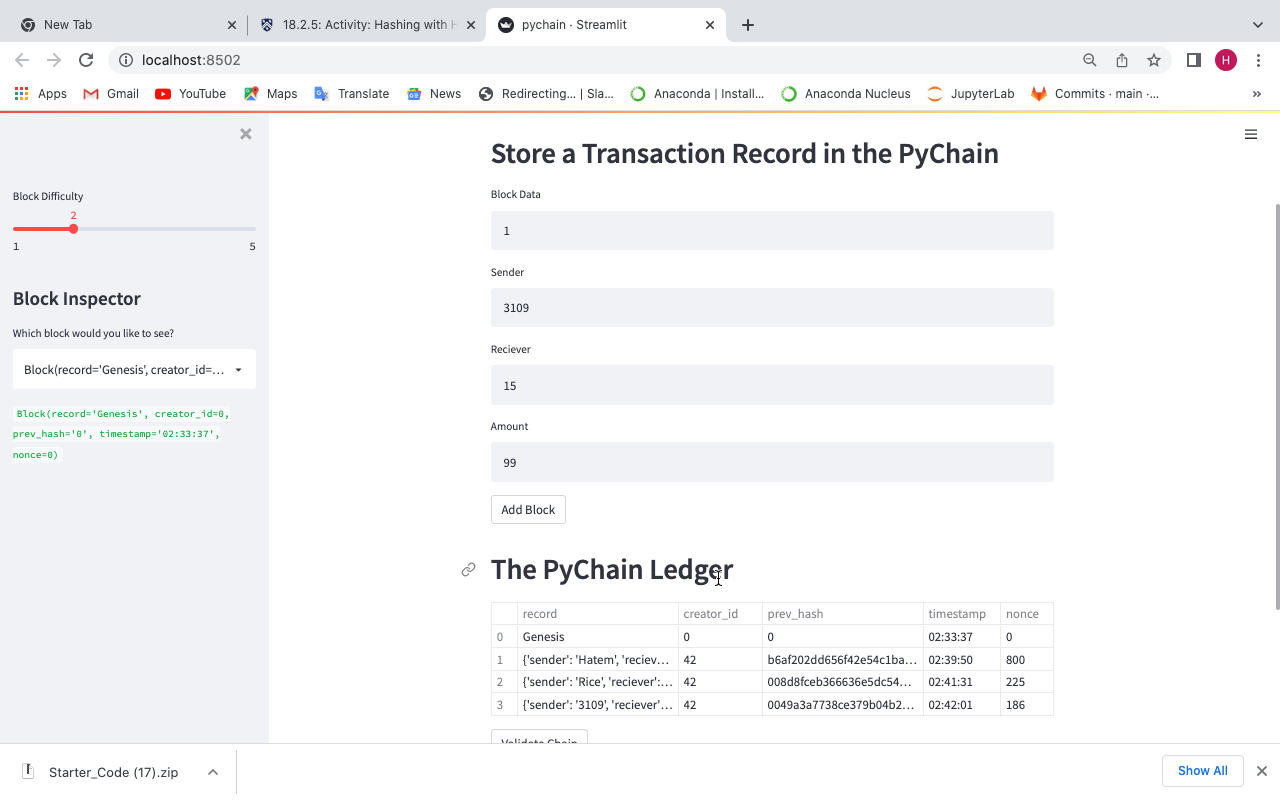
Task: Focus the Sender input field
Action: 772,307
